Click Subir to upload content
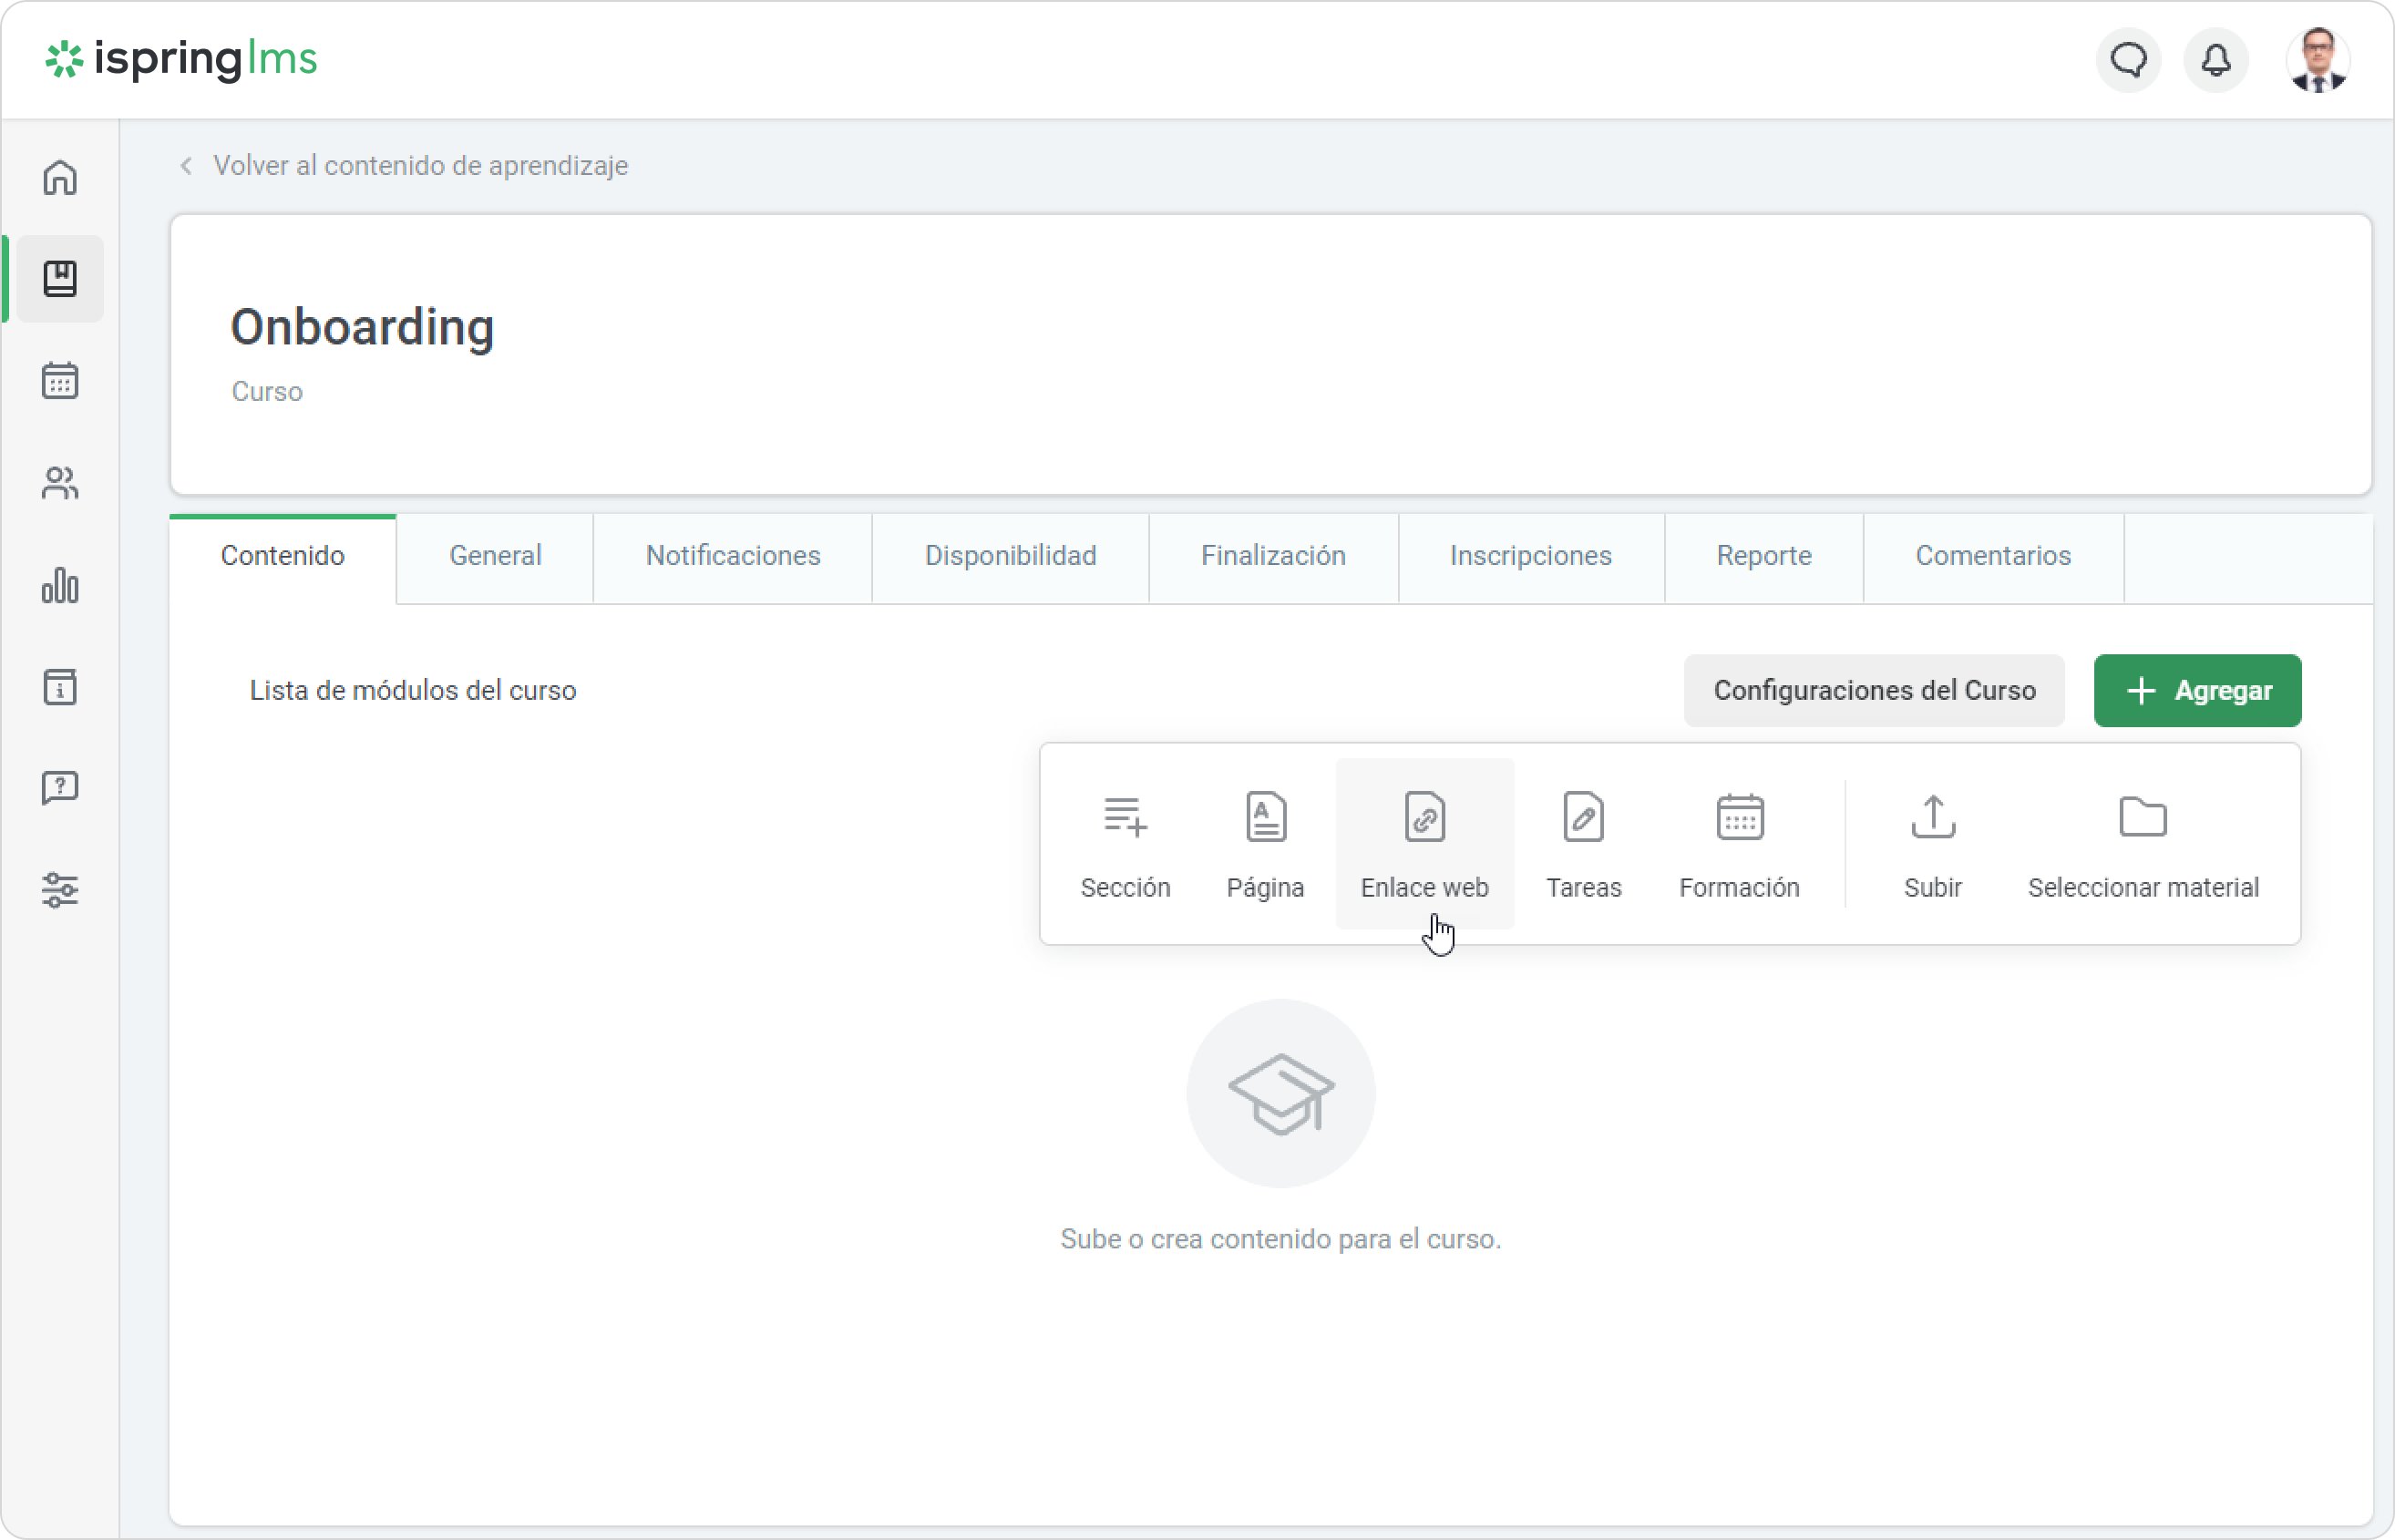Viewport: 2395px width, 1540px height. point(1932,844)
